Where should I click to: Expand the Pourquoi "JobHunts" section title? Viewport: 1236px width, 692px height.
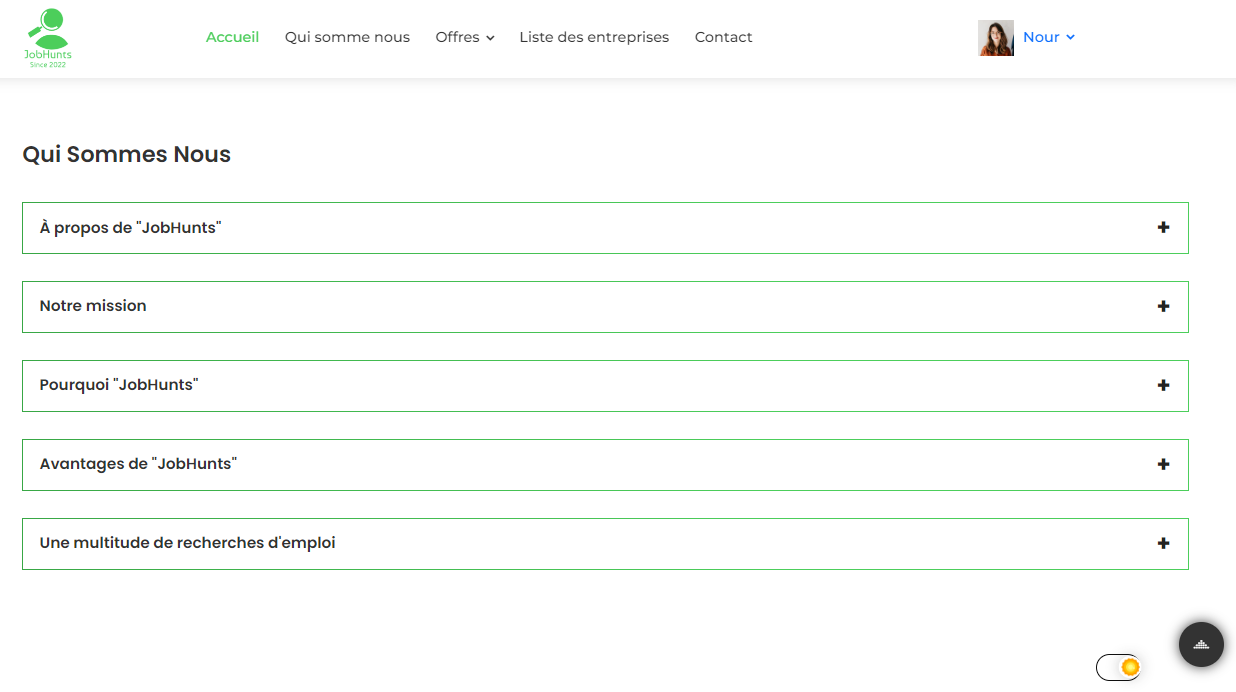coord(119,385)
